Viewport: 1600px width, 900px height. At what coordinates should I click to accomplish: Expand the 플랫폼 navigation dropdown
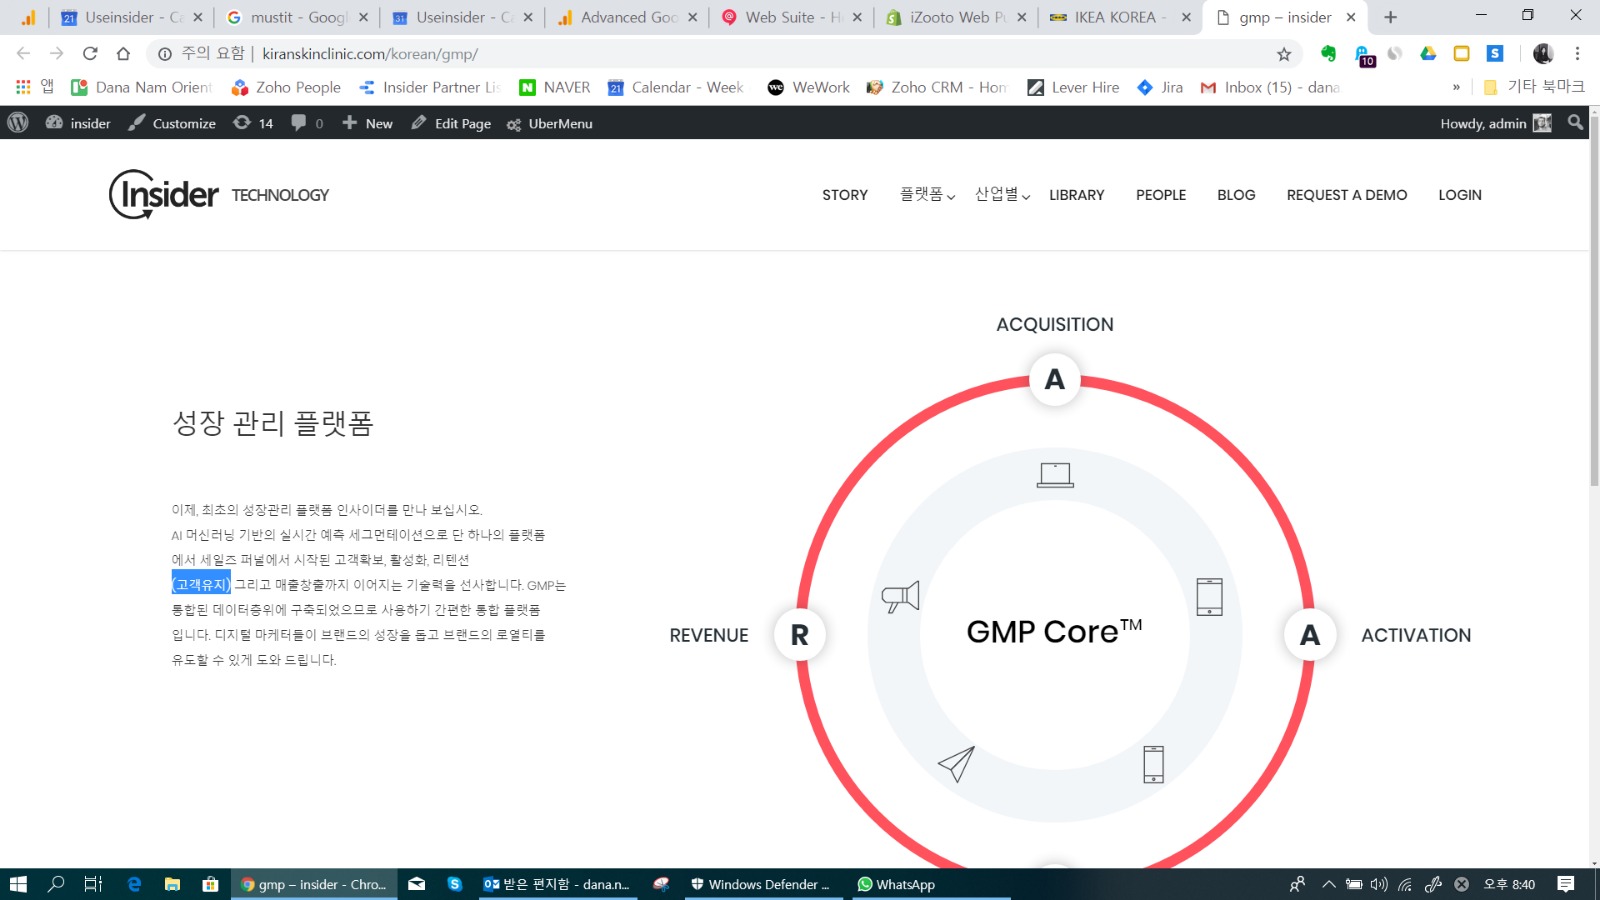927,195
